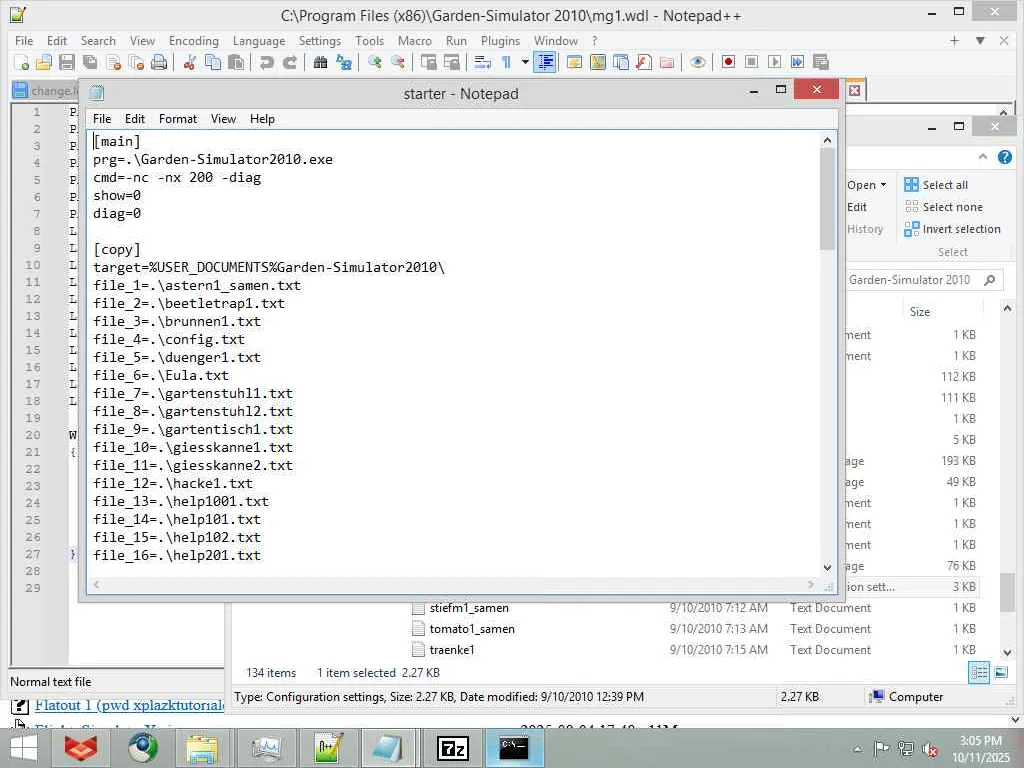This screenshot has height=768, width=1024.
Task: Click Playback macro icon
Action: click(x=775, y=62)
